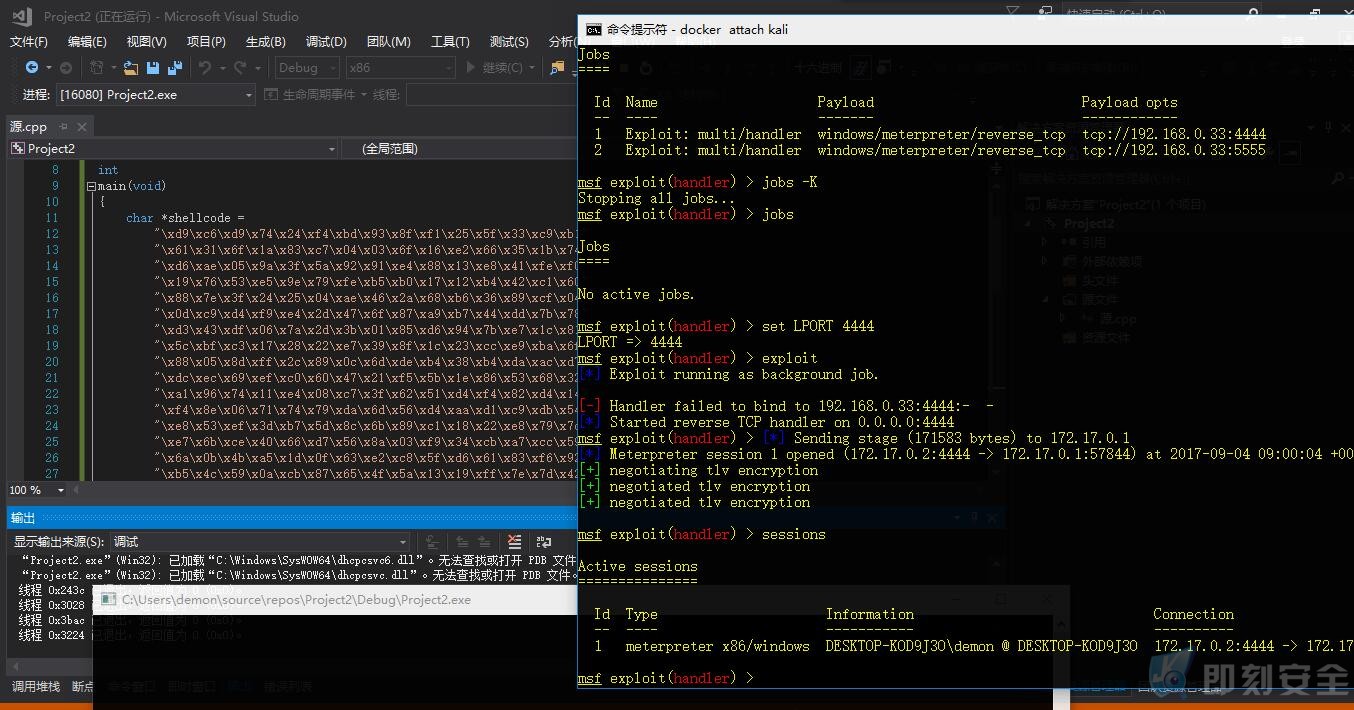Screen dimensions: 1354x710
Task: Click the open file folder icon
Action: click(131, 67)
